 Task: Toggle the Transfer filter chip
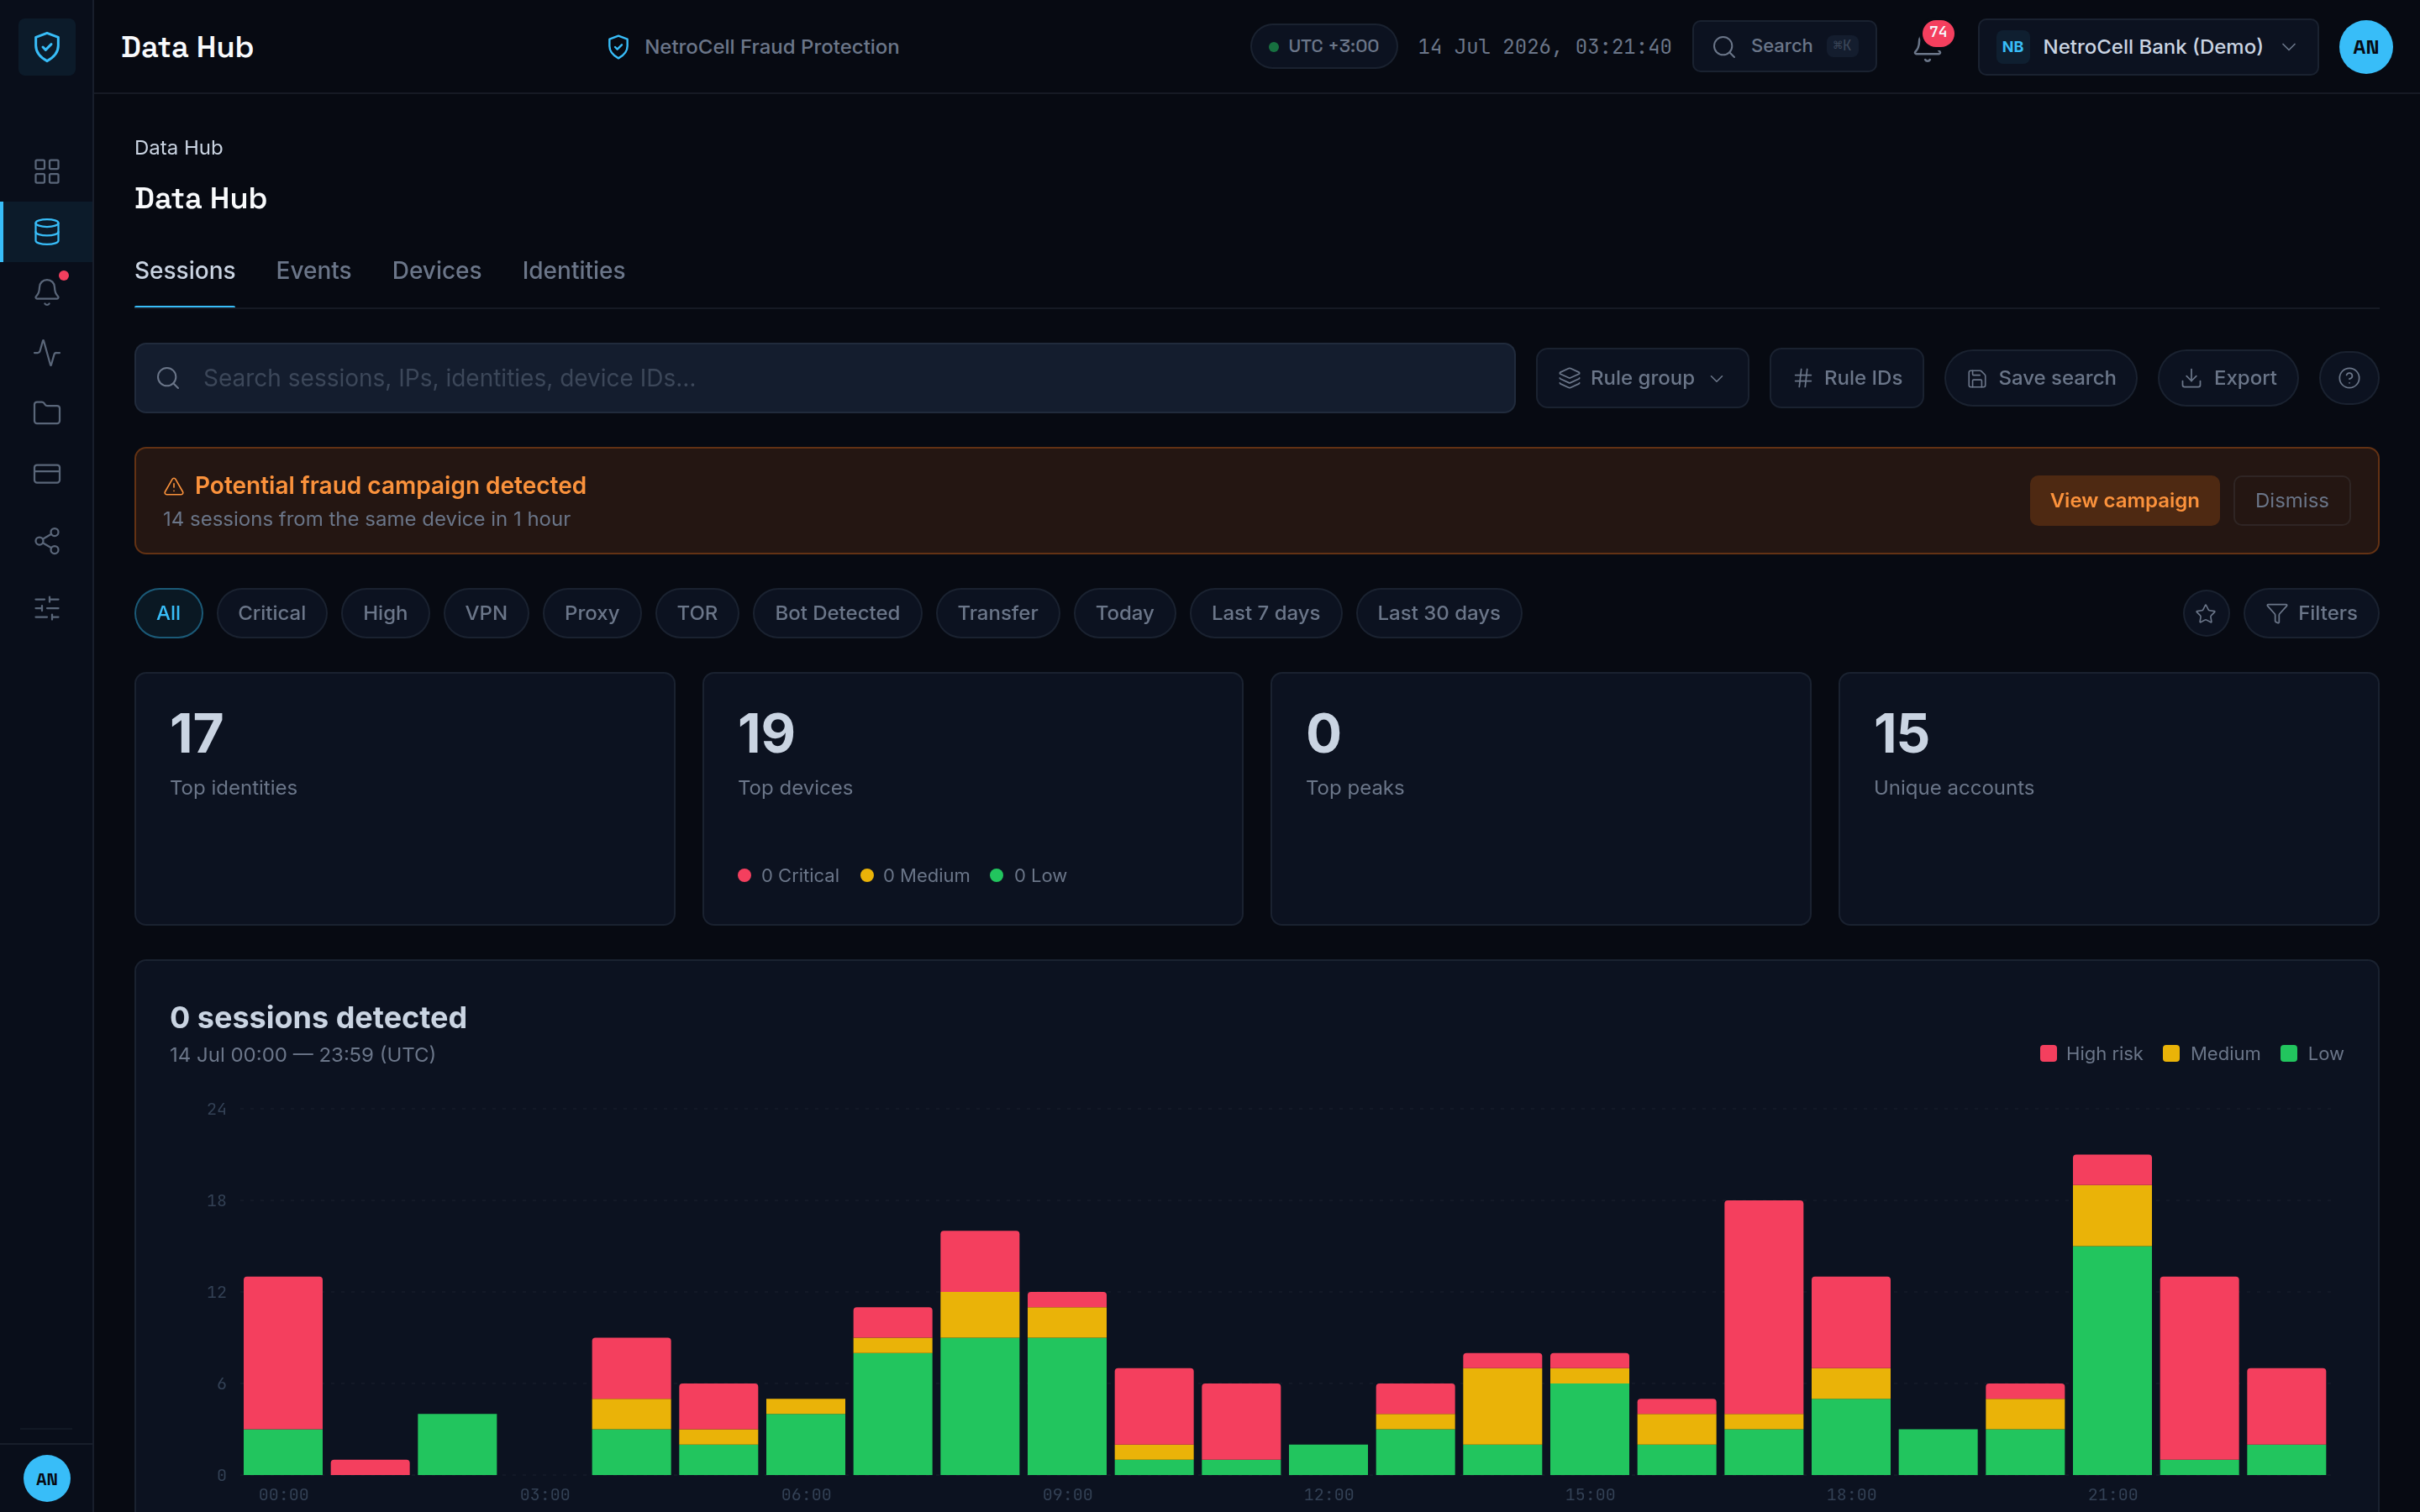point(997,613)
